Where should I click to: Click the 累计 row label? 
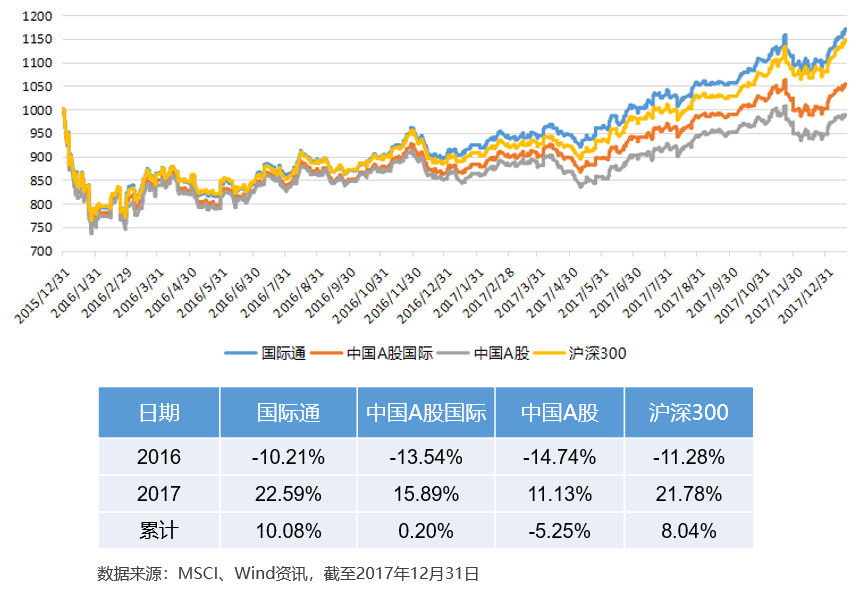[x=159, y=530]
